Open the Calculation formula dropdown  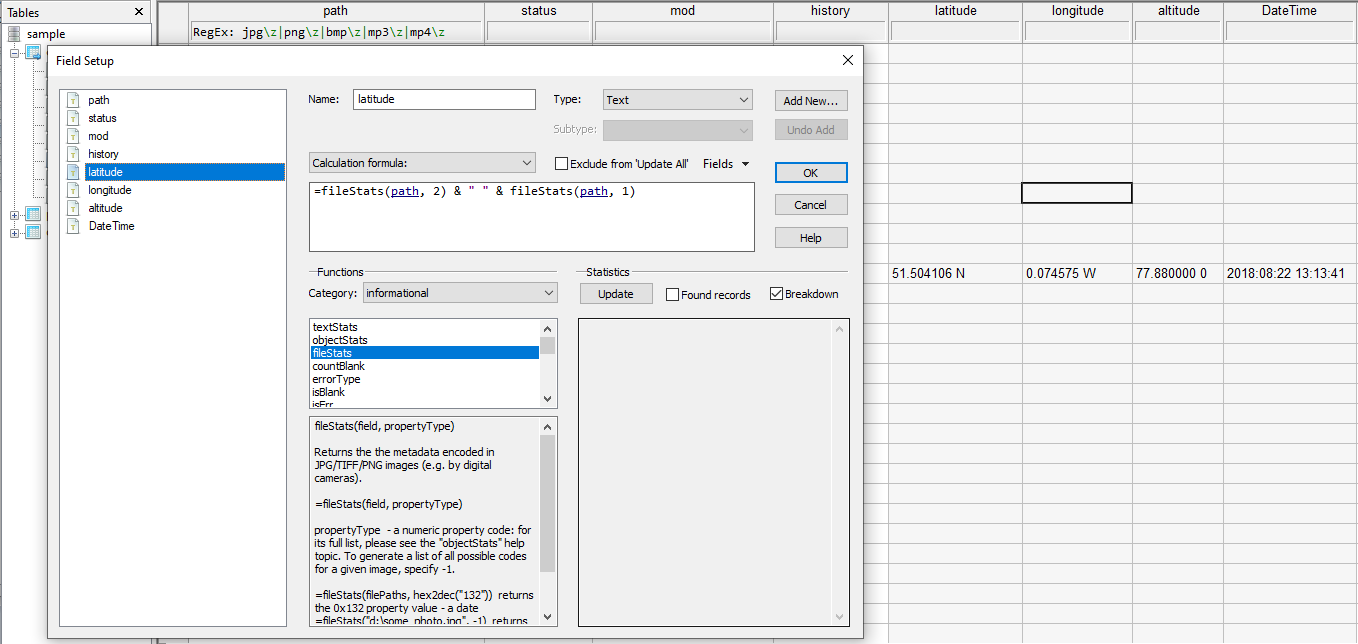[422, 163]
